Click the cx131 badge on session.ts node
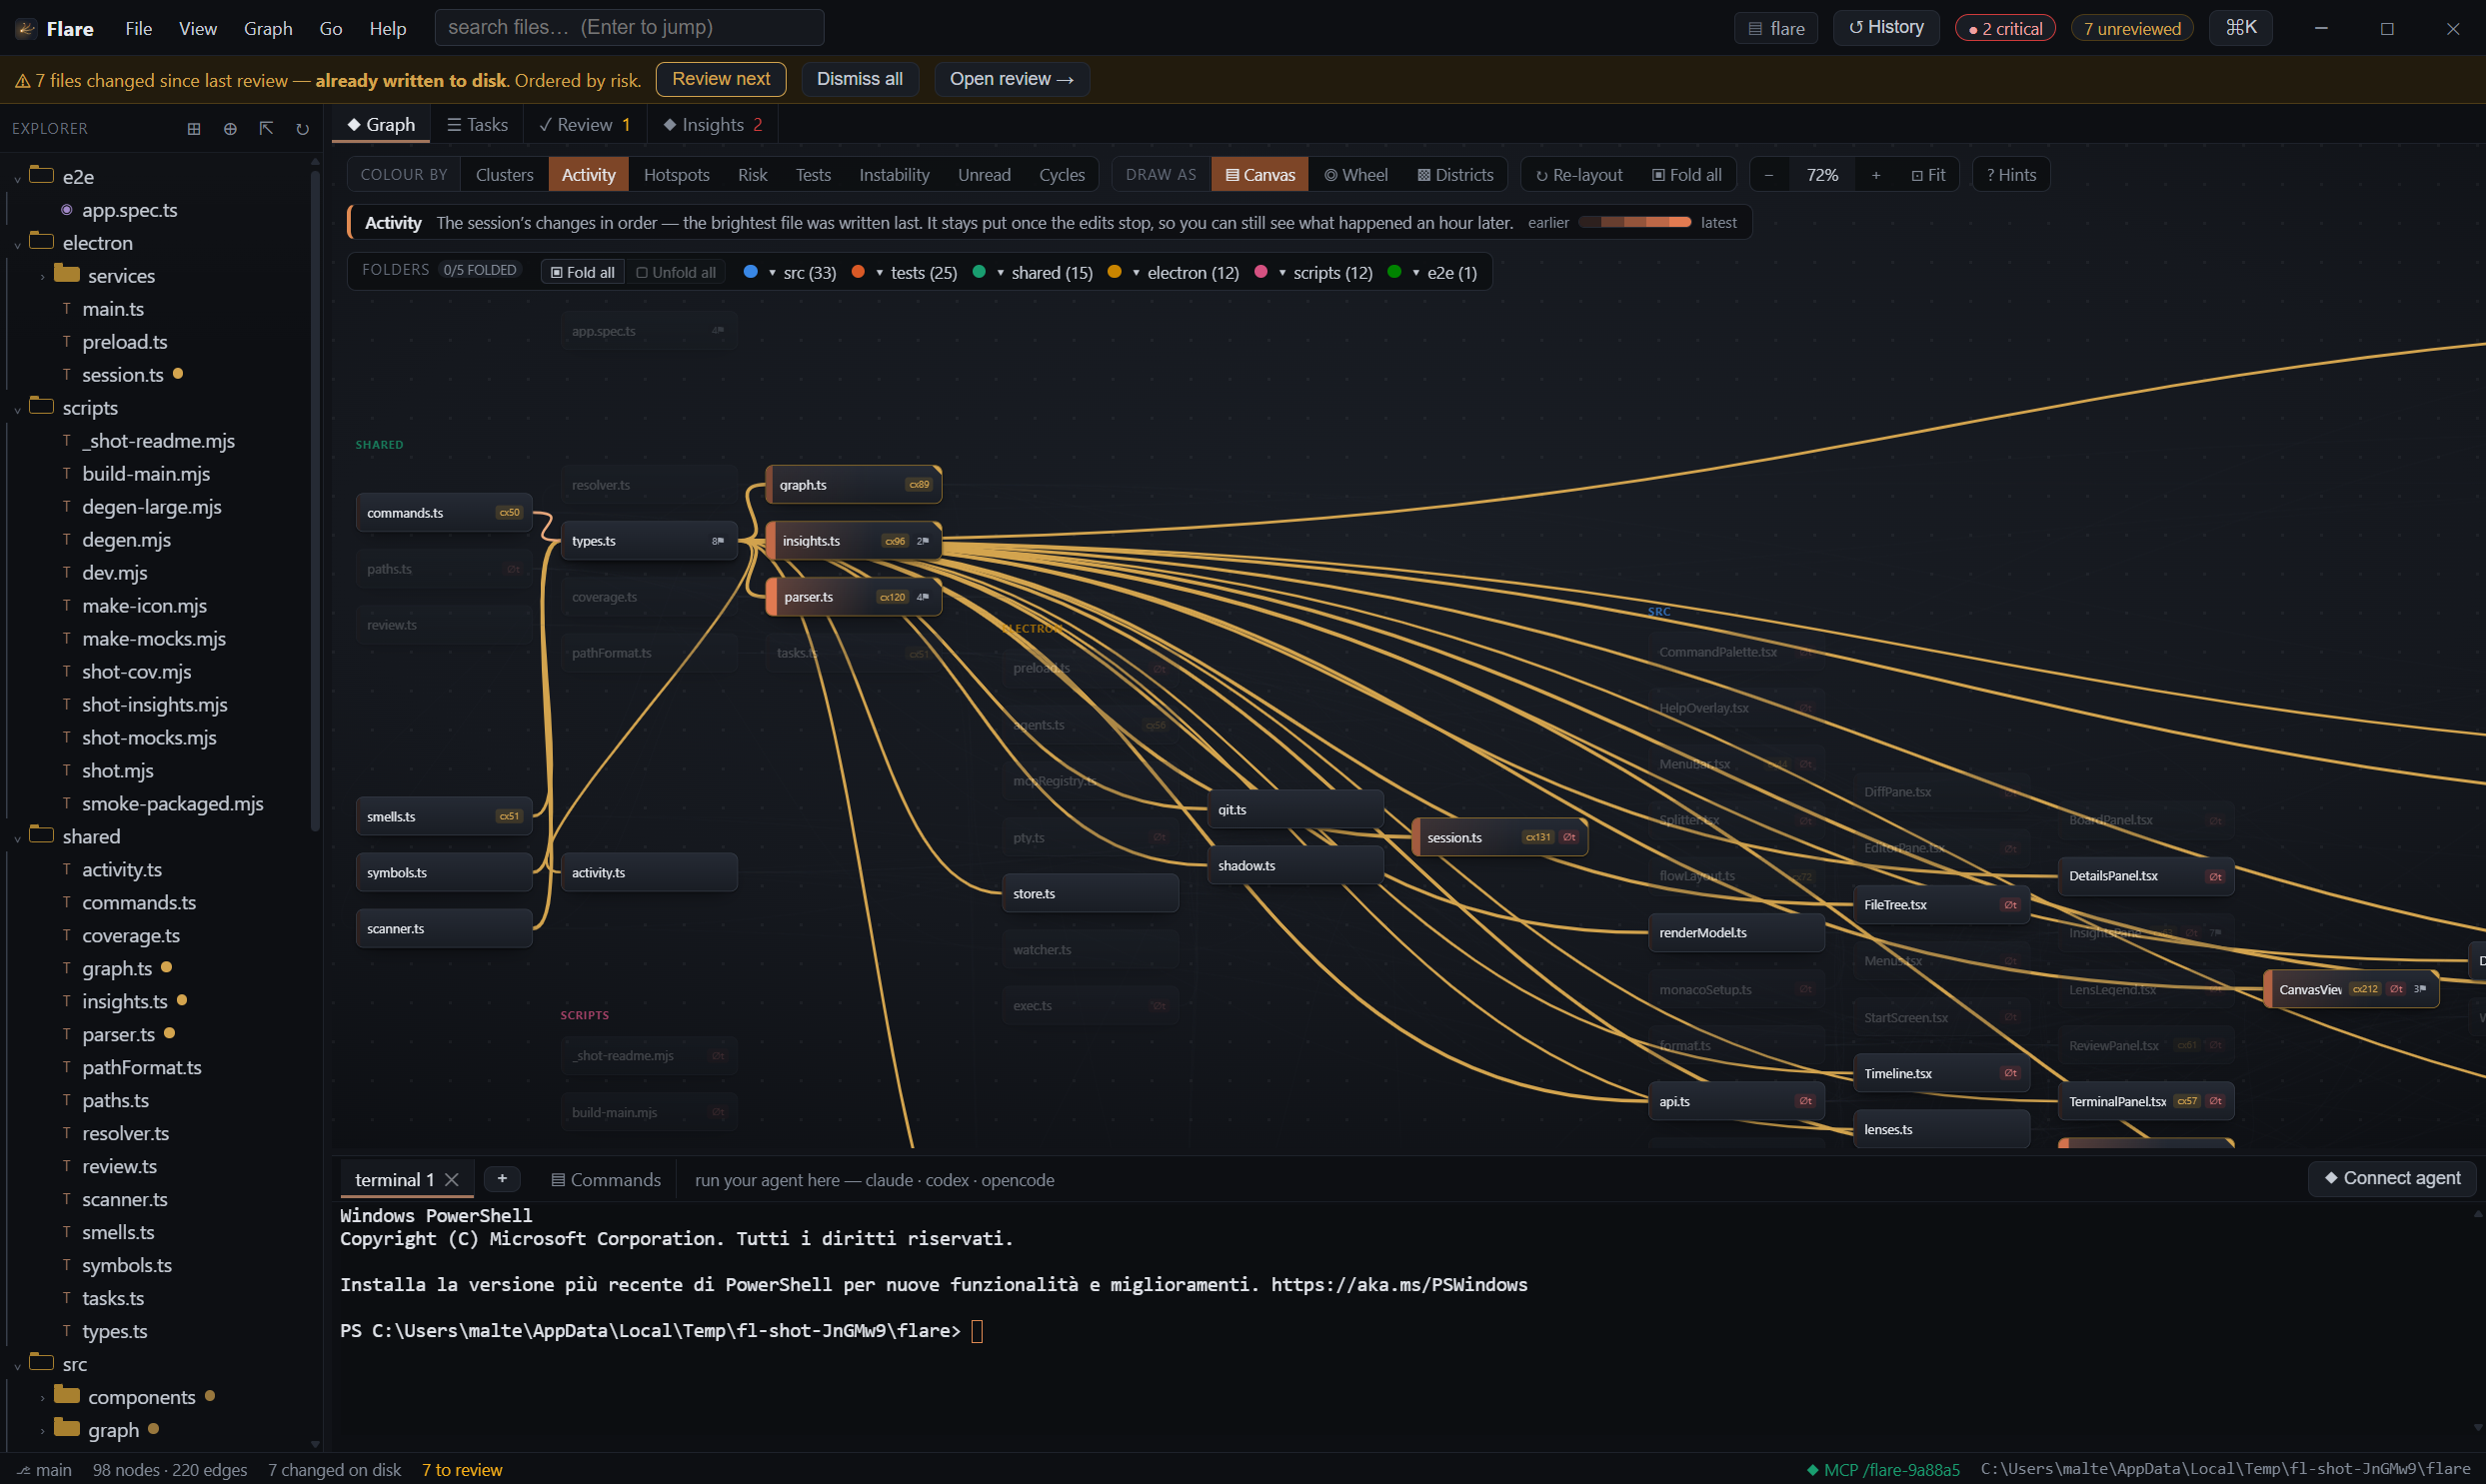 [1538, 837]
